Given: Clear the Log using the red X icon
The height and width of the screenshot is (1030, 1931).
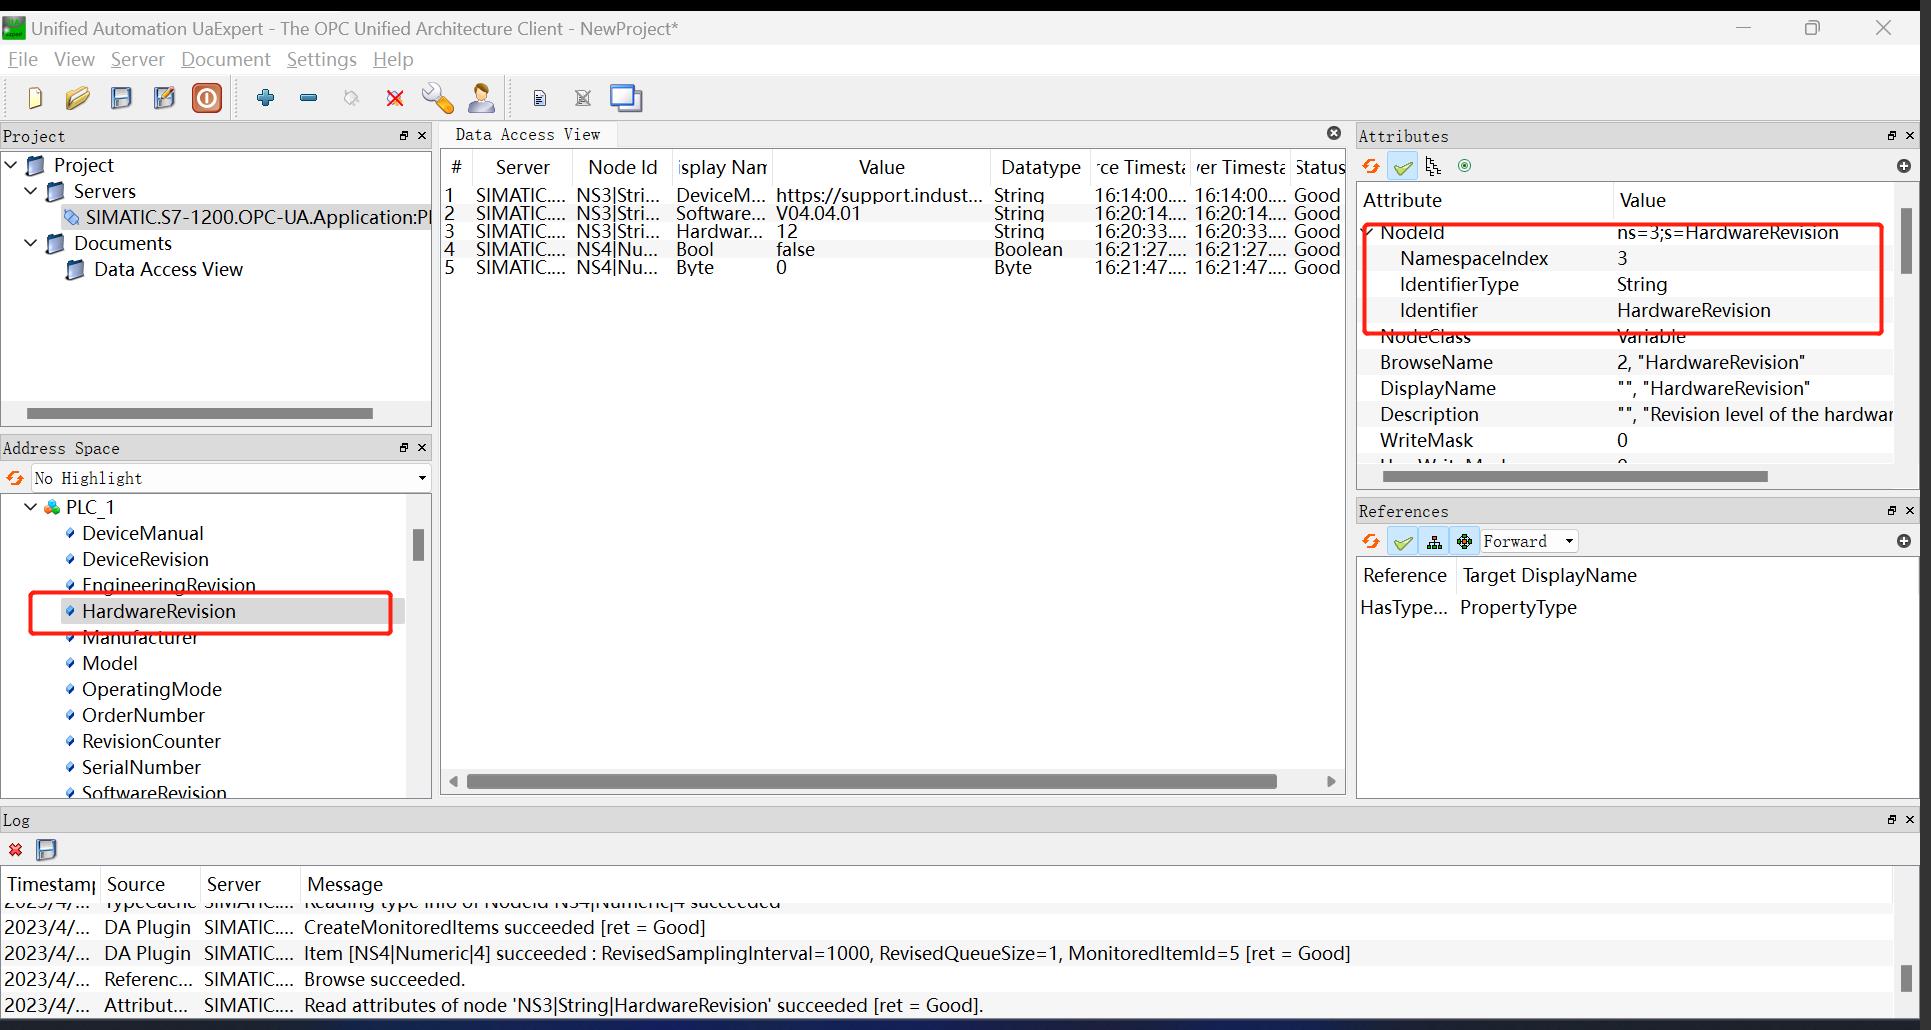Looking at the screenshot, I should tap(15, 850).
